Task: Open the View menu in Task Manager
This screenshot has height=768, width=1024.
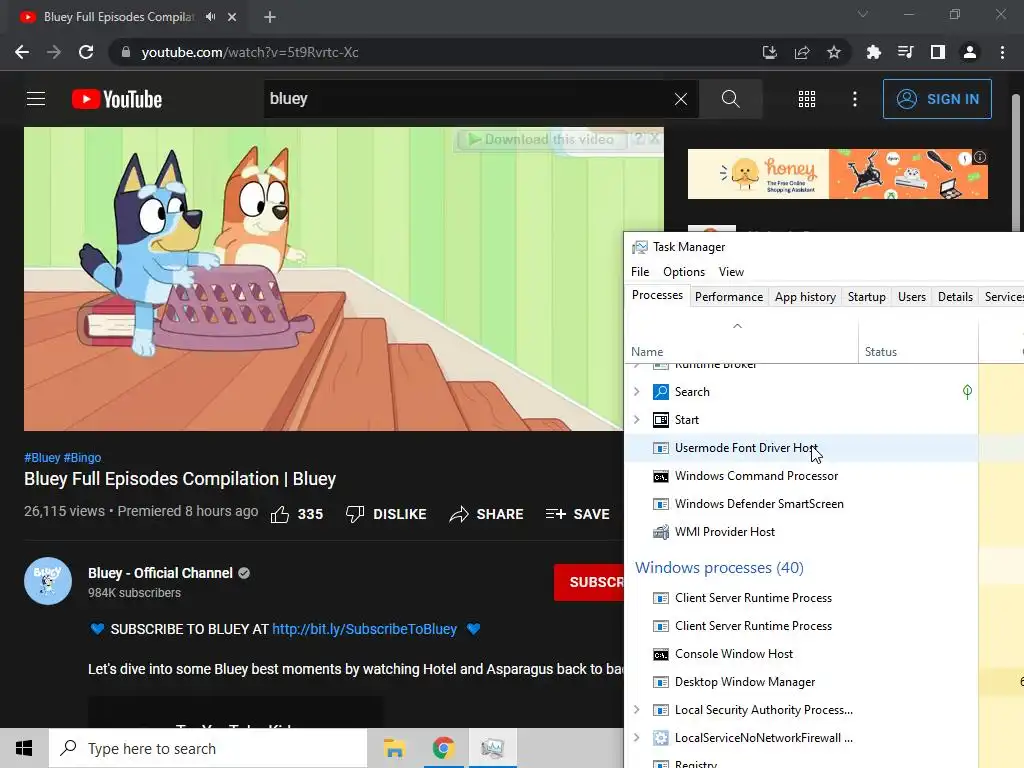Action: (731, 272)
